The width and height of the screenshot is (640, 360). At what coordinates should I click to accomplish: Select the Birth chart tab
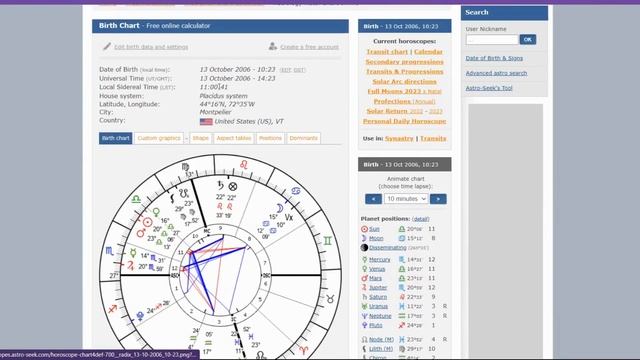click(x=116, y=138)
